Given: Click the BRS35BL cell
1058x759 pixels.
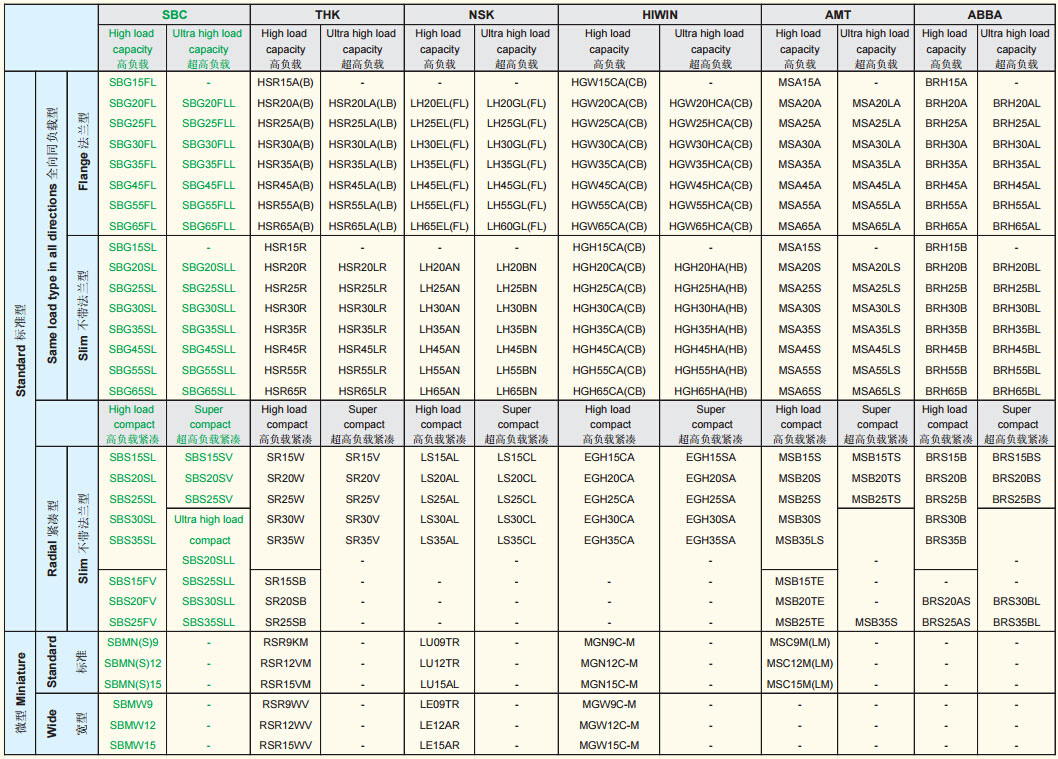Looking at the screenshot, I should pyautogui.click(x=1016, y=622).
